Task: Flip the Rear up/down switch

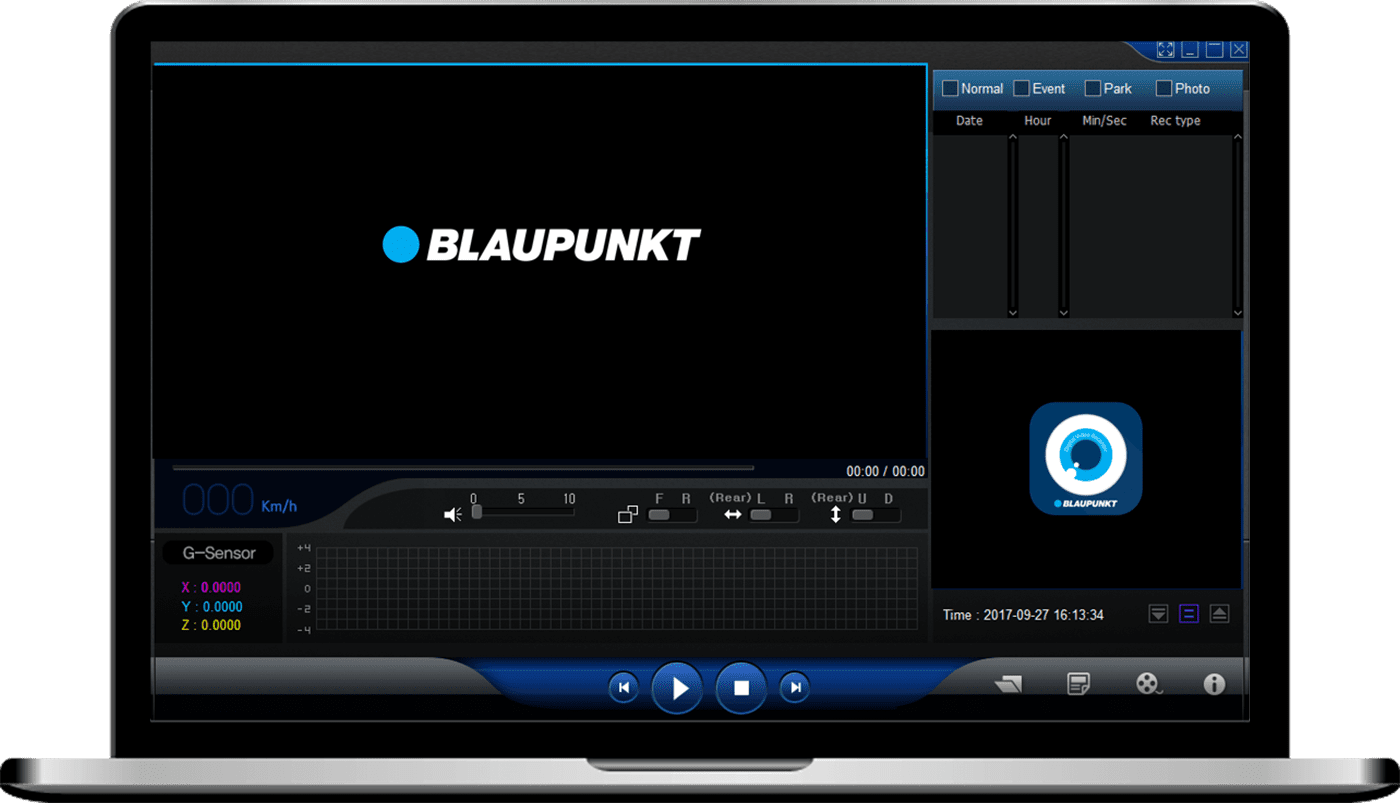Action: coord(875,515)
